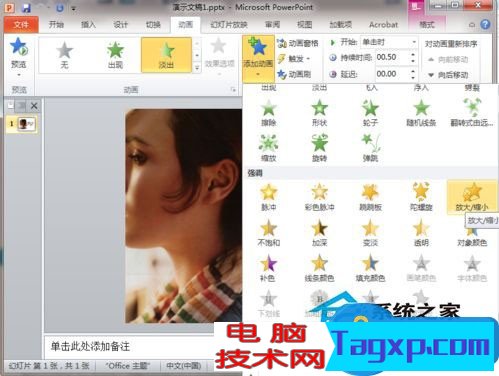
Task: Open the 触发 trigger dropdown
Action: (295, 59)
